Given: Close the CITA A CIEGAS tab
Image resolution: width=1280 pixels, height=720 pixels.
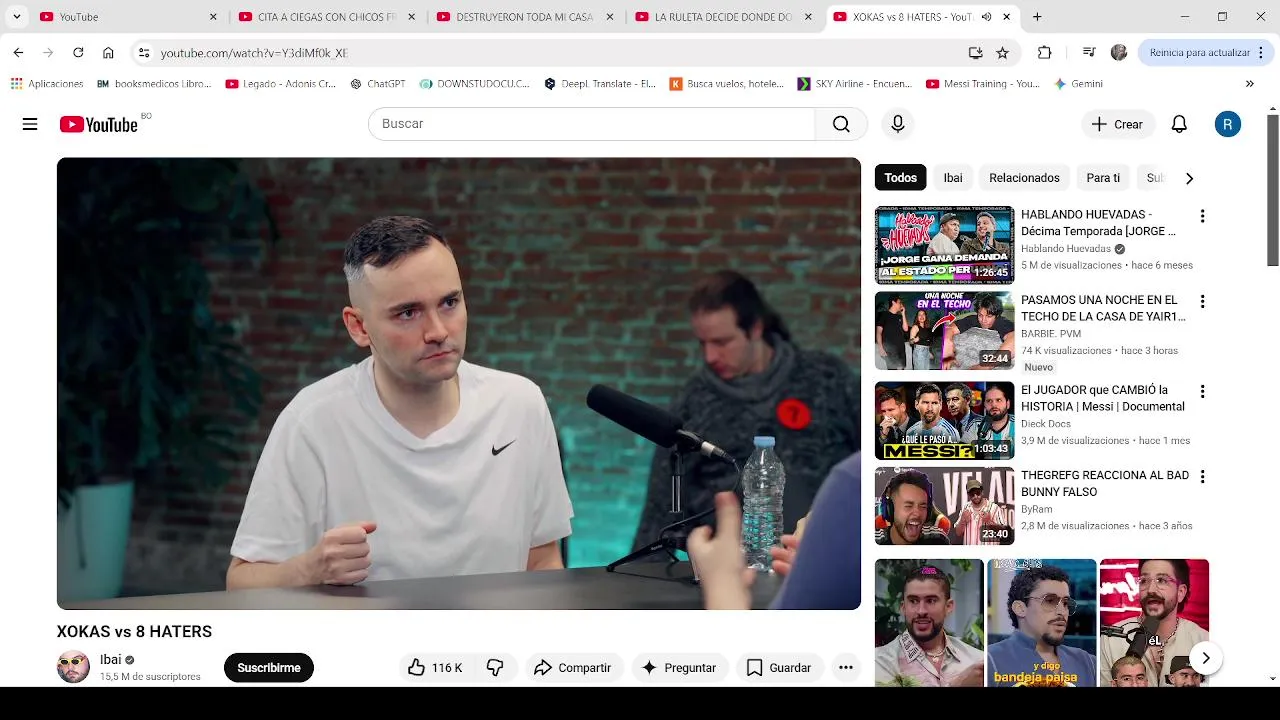Looking at the screenshot, I should coord(411,17).
